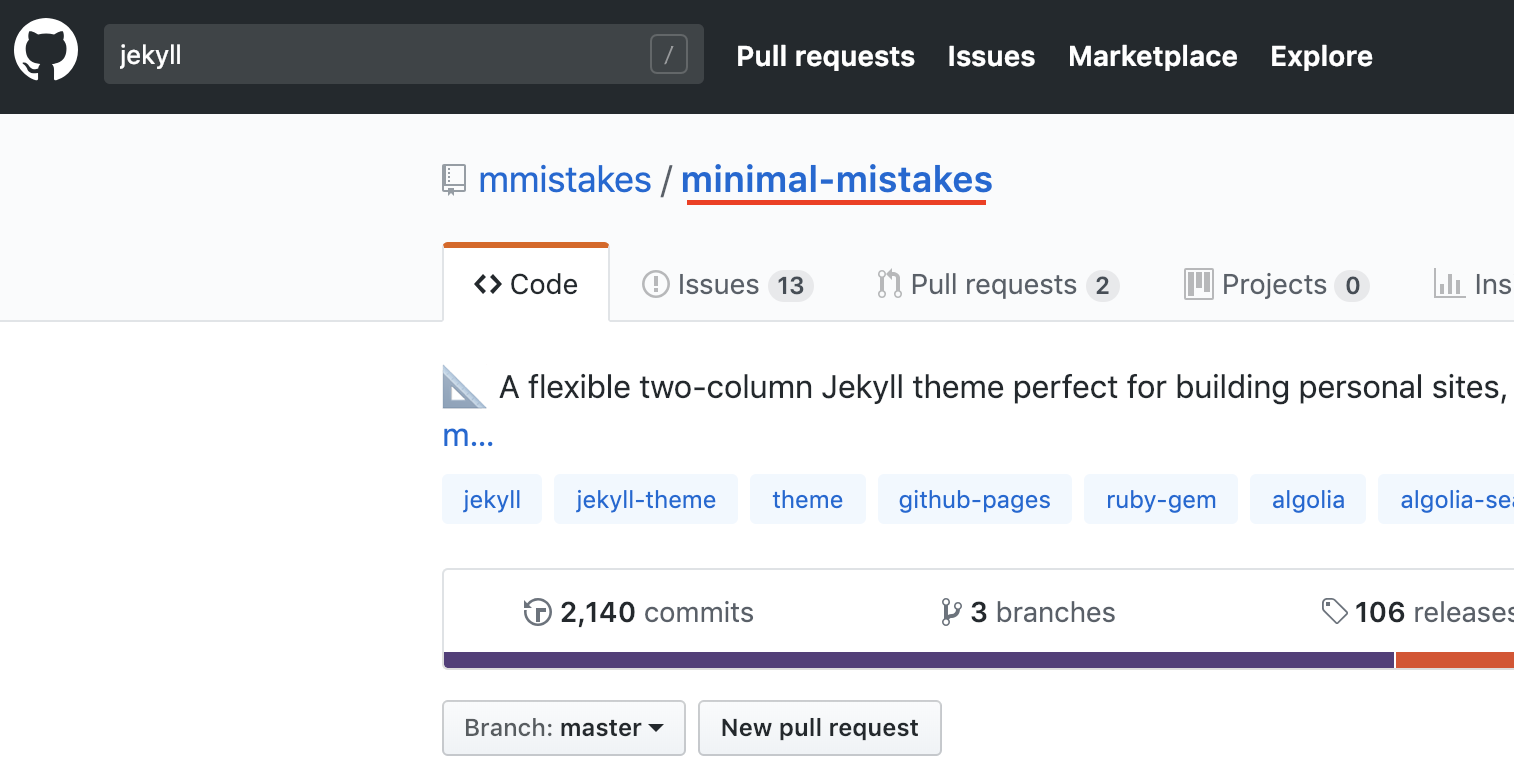The image size is (1514, 758).
Task: Select the 'ruby-gem' topic tag
Action: click(1161, 499)
